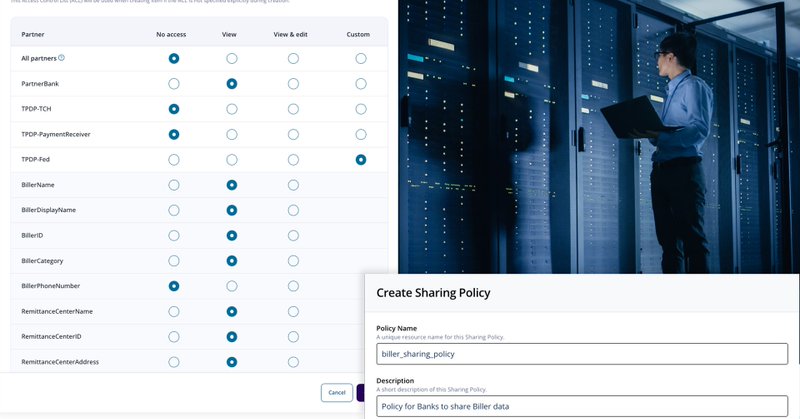Screen dimensions: 800x419
Task: Click the TPDP-PaymentReceiver row label
Action: [x=56, y=134]
